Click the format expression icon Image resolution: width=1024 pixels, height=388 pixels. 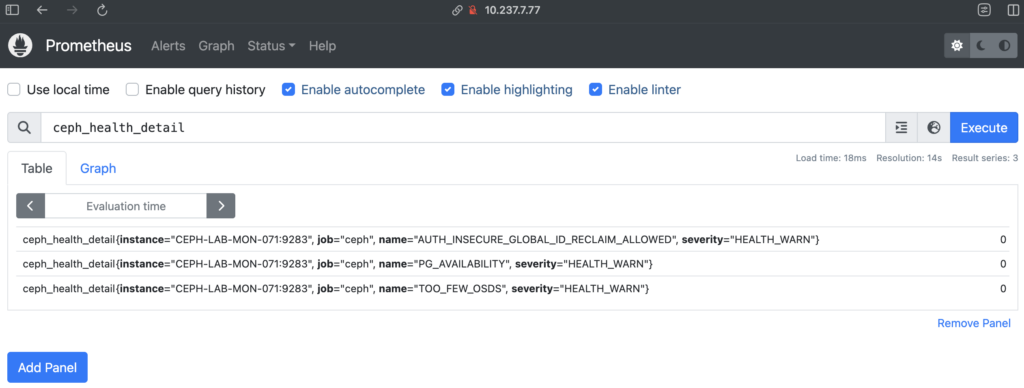pos(901,127)
